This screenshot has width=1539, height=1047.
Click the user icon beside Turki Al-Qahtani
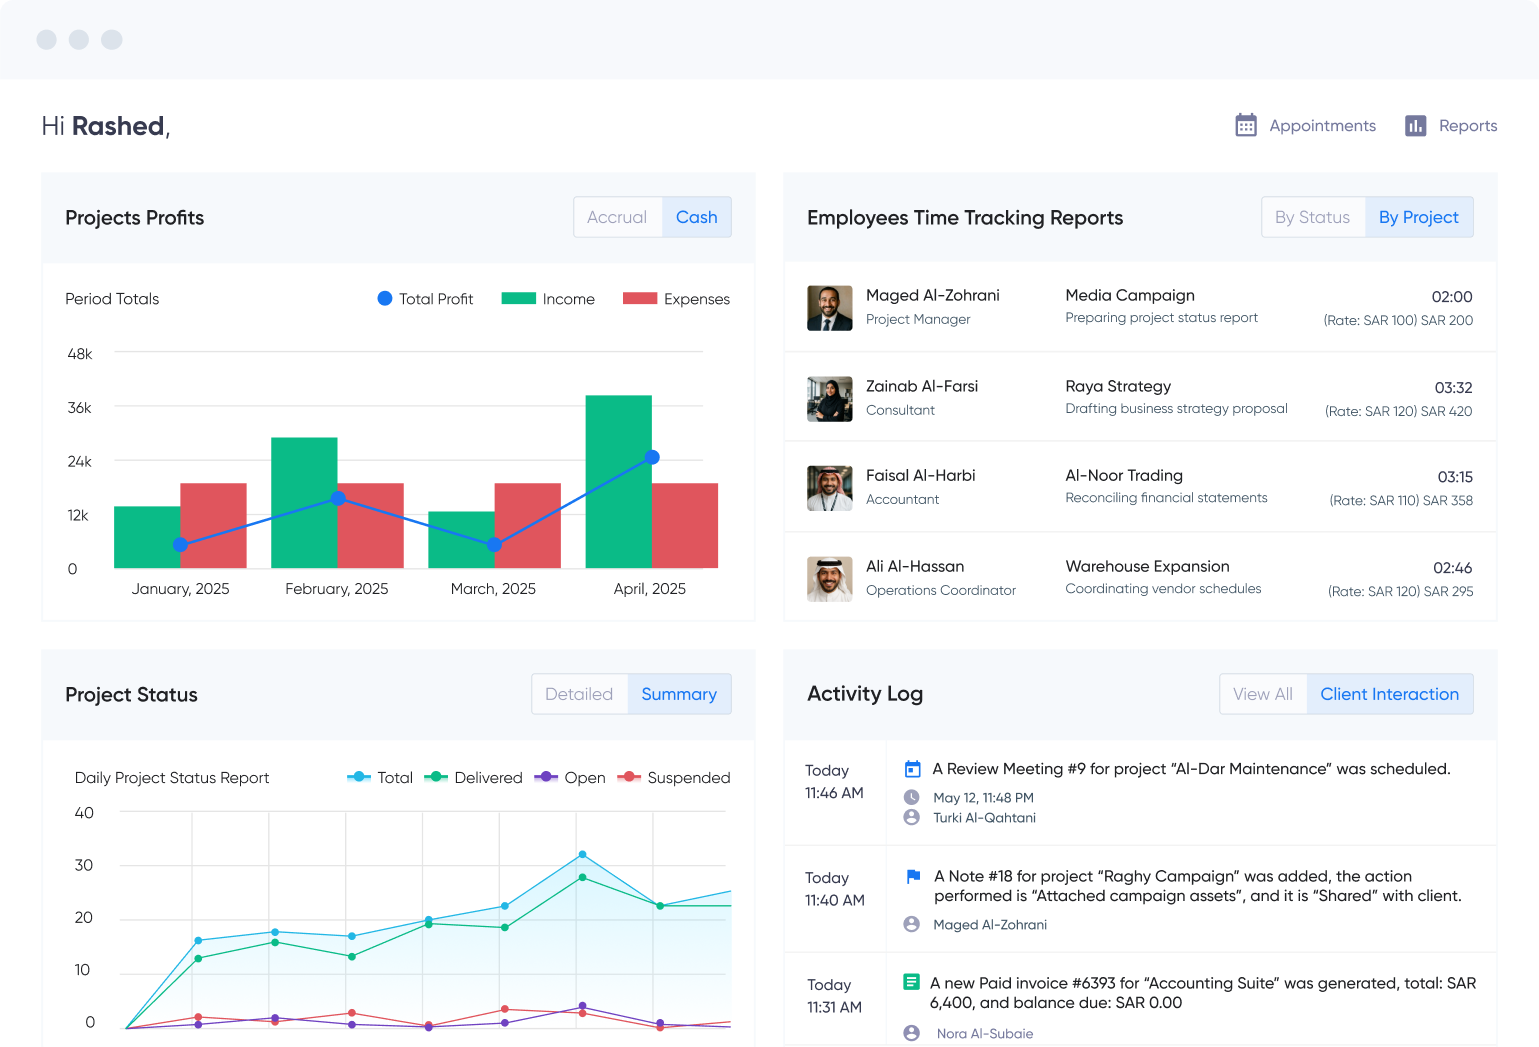click(x=911, y=817)
